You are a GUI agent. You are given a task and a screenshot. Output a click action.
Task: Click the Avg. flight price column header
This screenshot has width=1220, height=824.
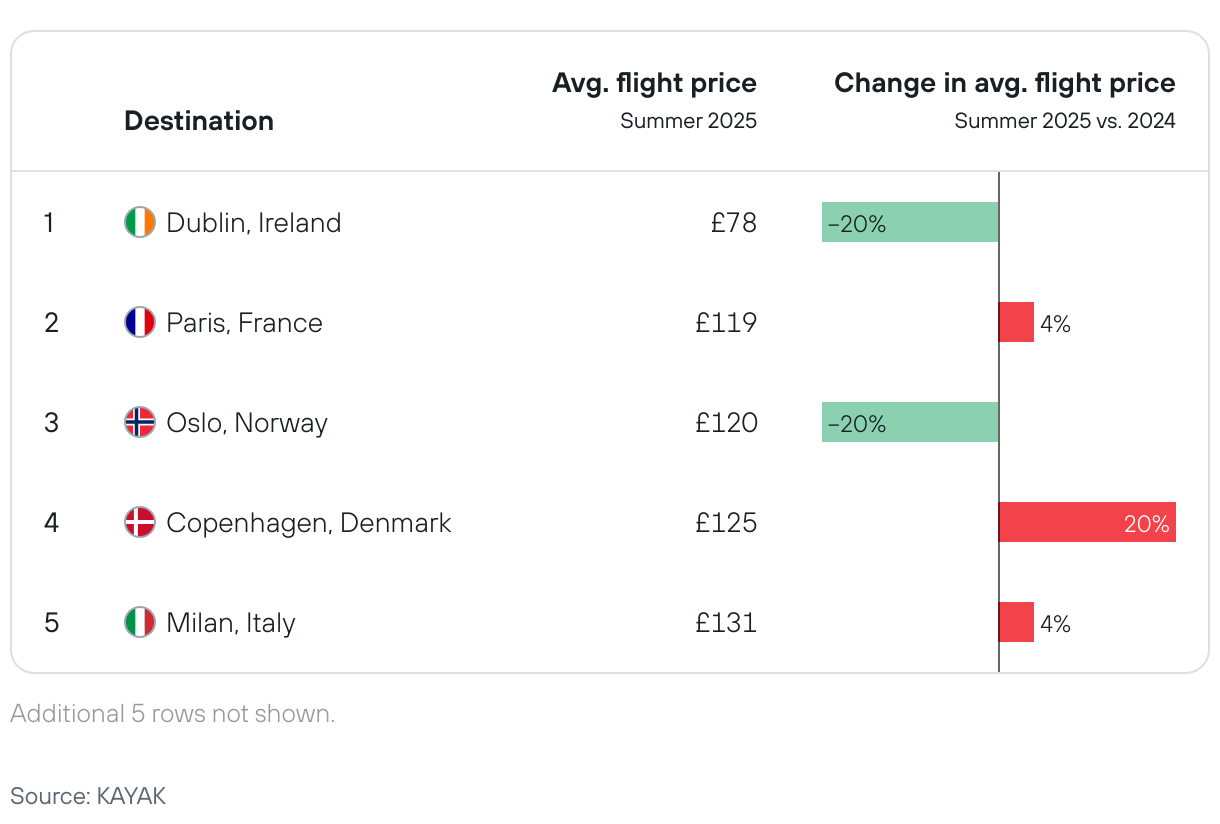click(x=654, y=83)
